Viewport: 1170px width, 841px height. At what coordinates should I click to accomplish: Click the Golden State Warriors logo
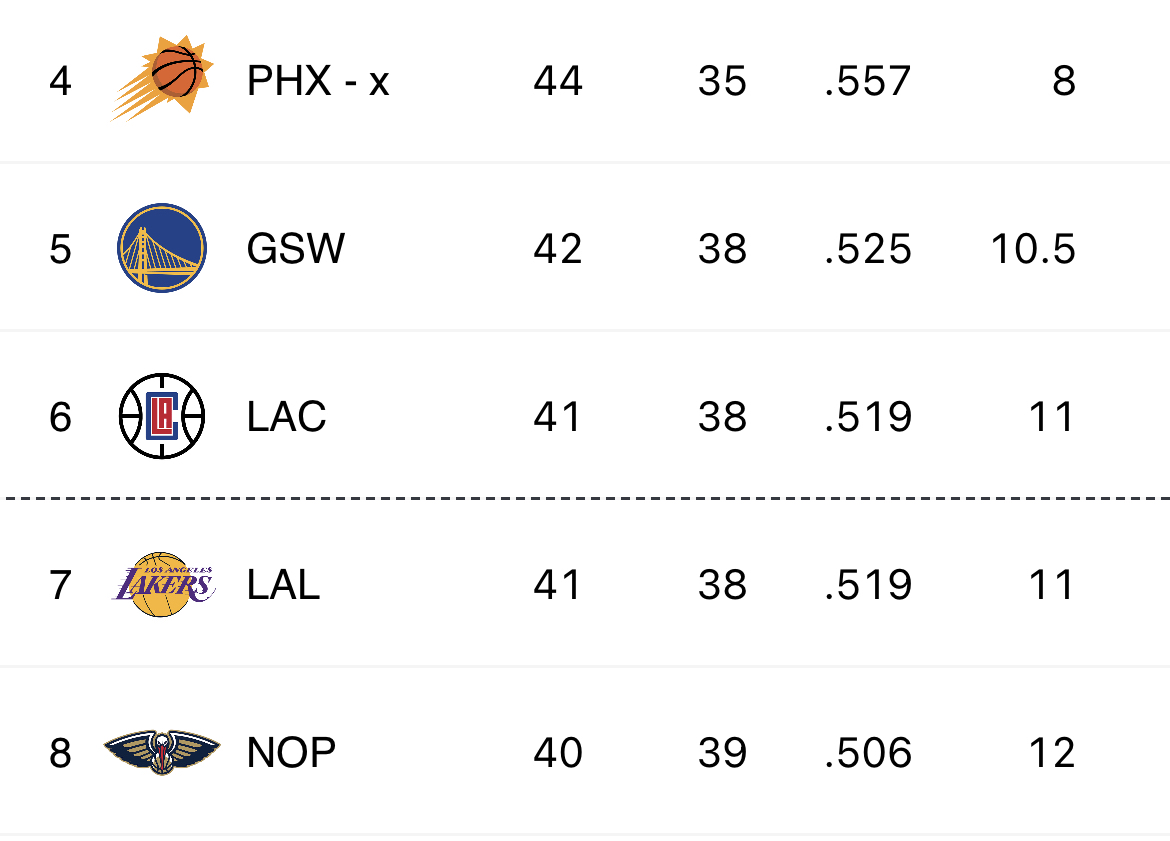click(162, 248)
